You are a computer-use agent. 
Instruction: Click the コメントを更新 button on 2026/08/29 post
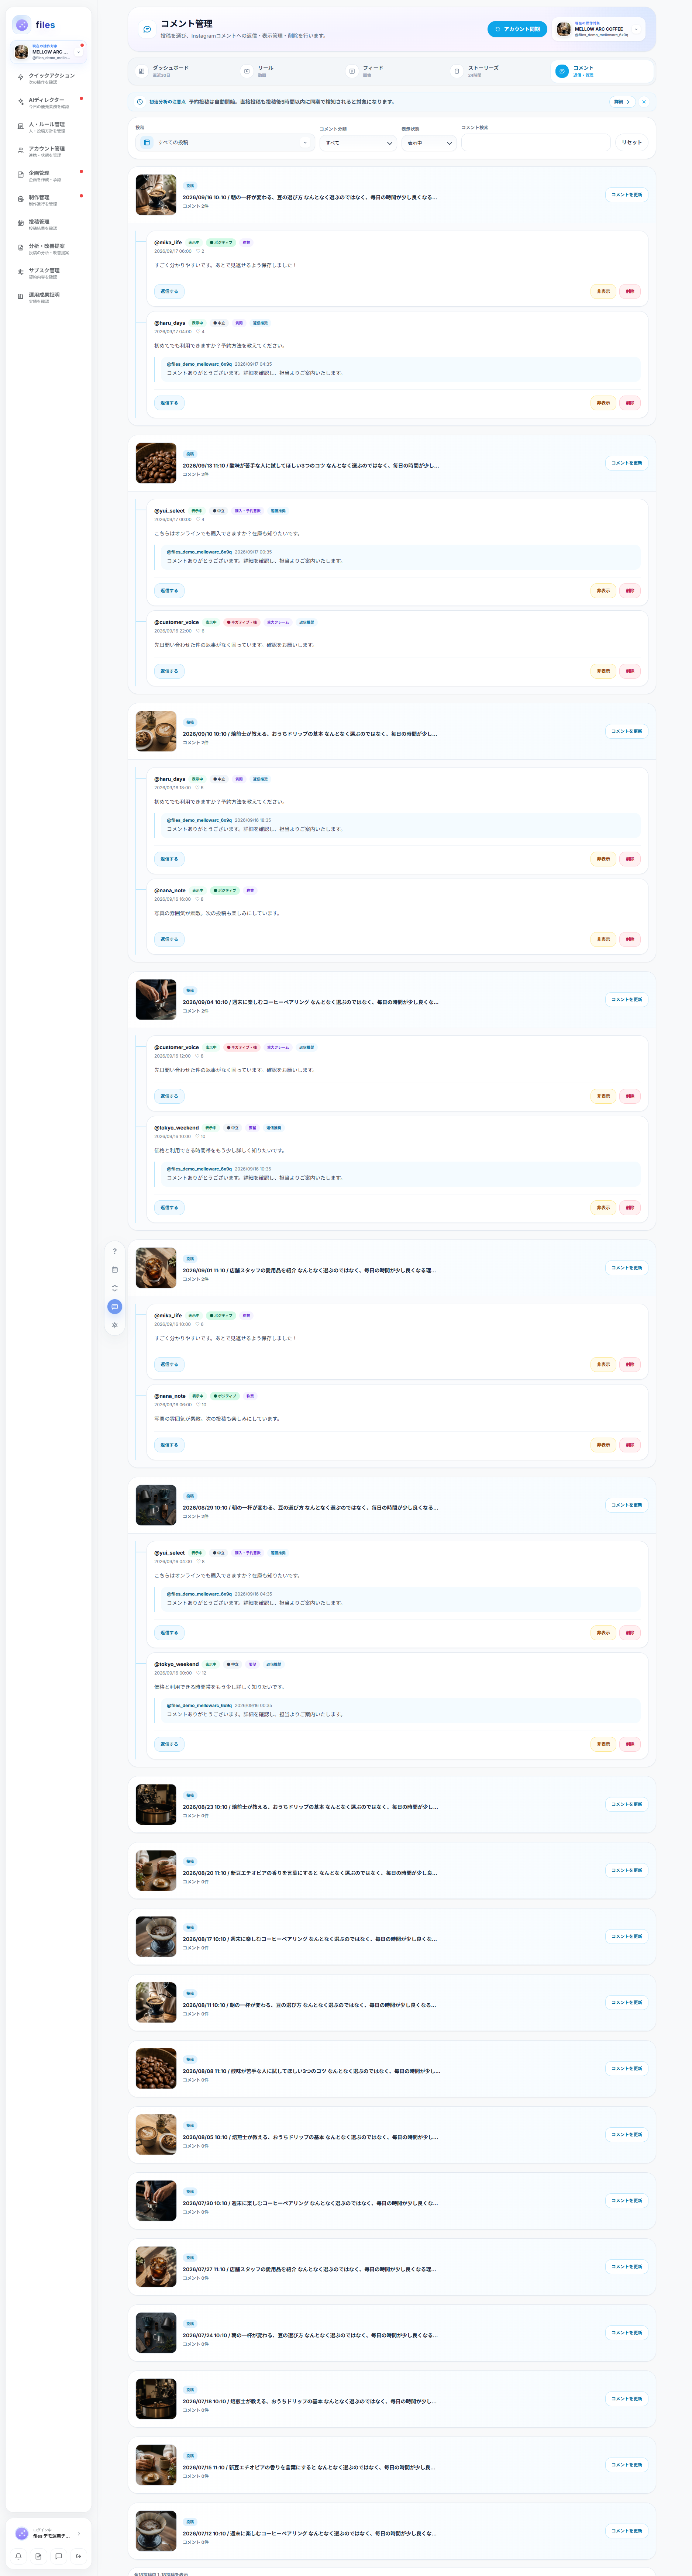pos(627,1505)
